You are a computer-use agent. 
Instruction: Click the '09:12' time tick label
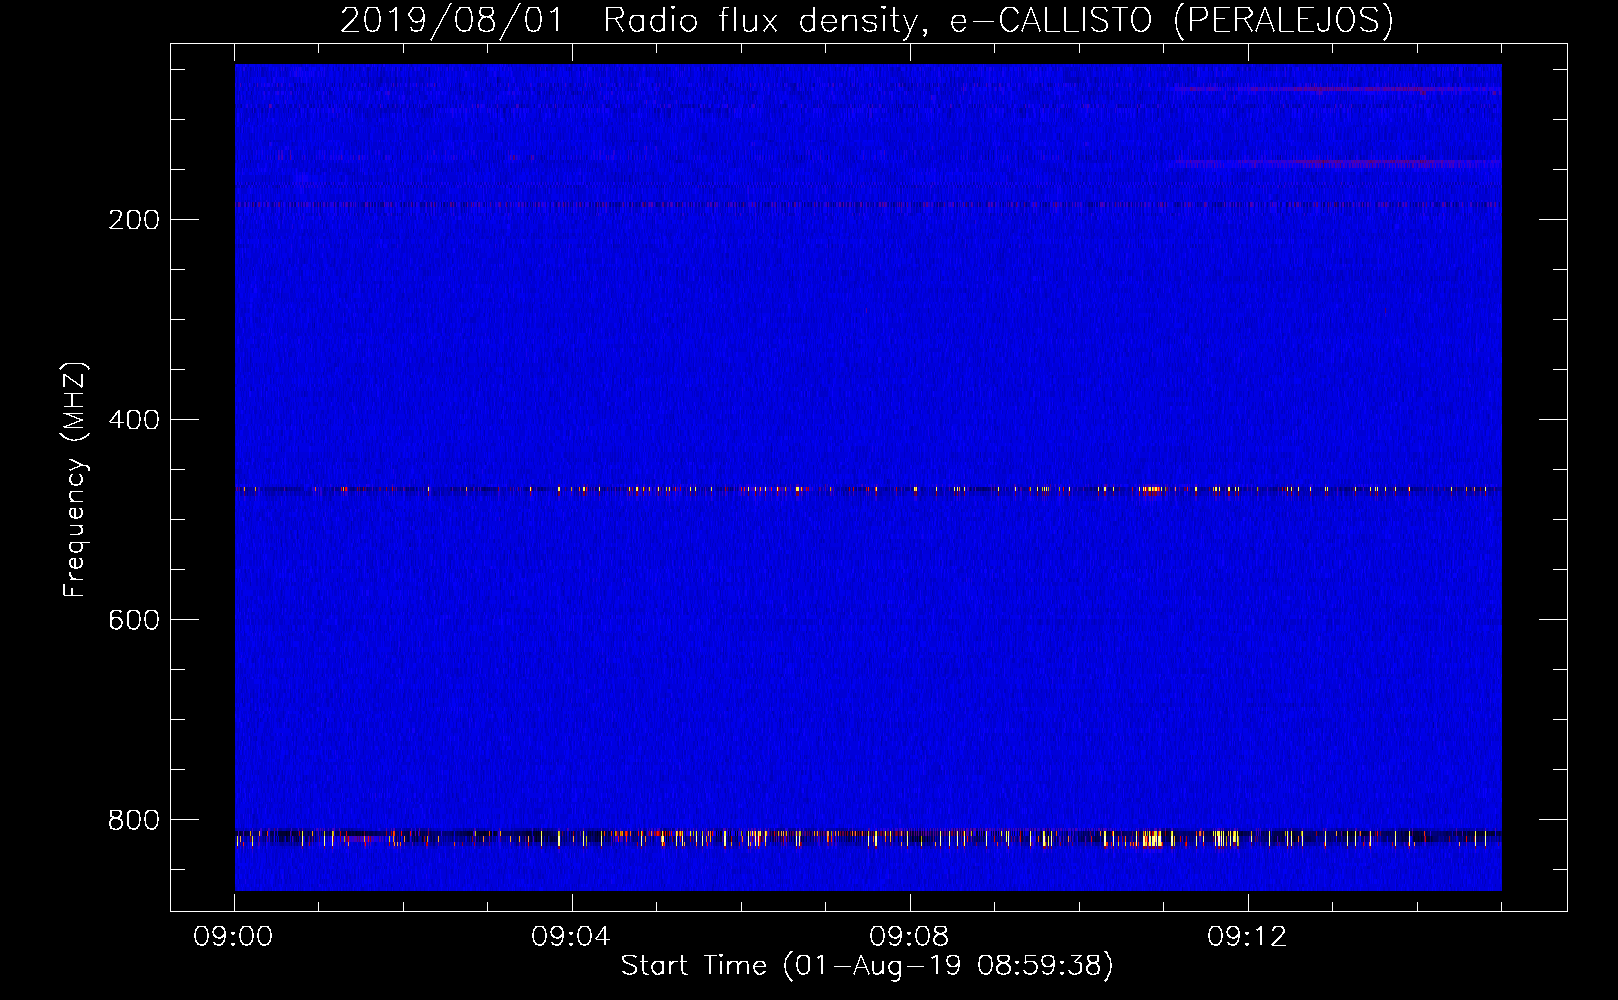tap(1247, 937)
